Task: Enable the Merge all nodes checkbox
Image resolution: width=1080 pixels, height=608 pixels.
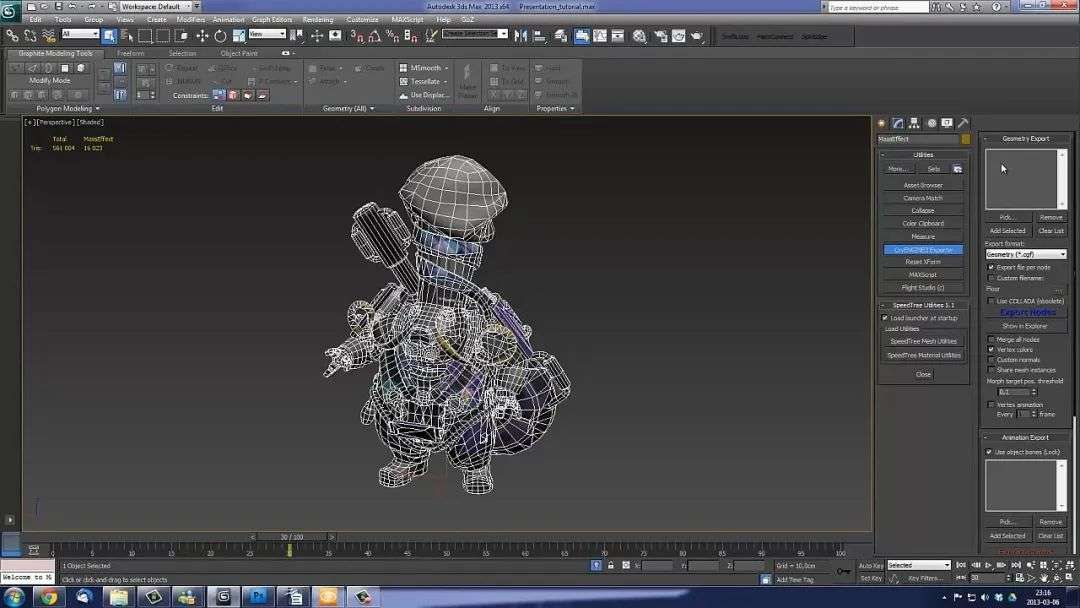Action: pos(991,339)
